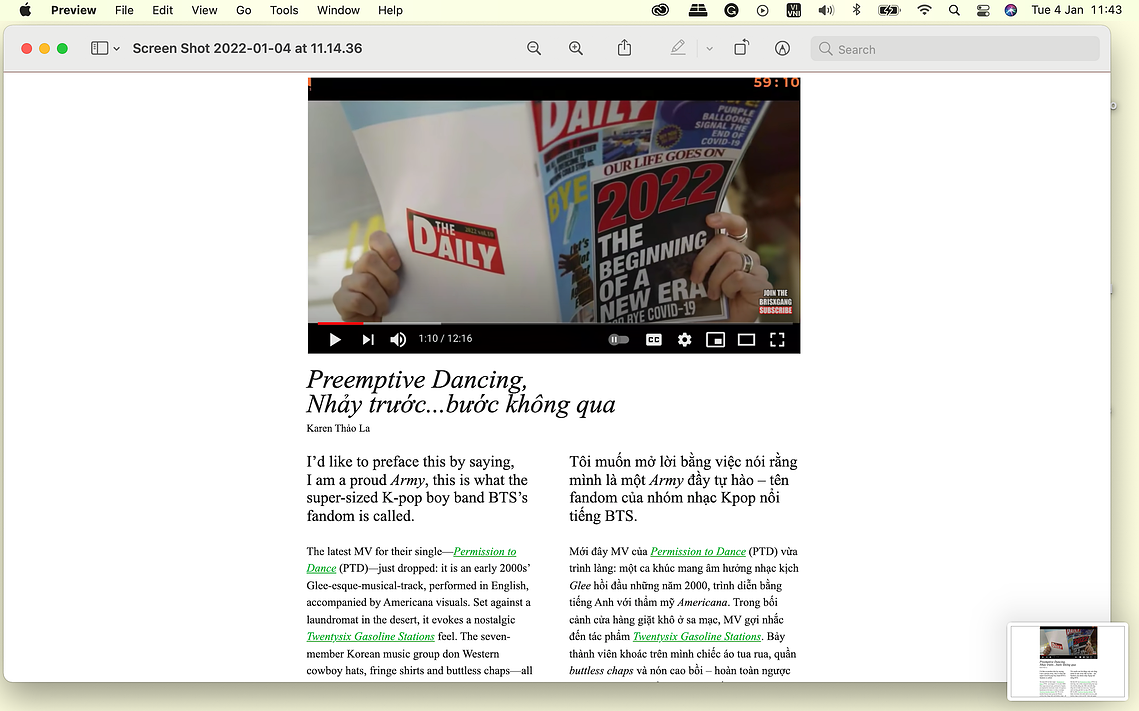
Task: Open Twentysix Gasoline Stations link in Vietnamese column
Action: [x=697, y=636]
